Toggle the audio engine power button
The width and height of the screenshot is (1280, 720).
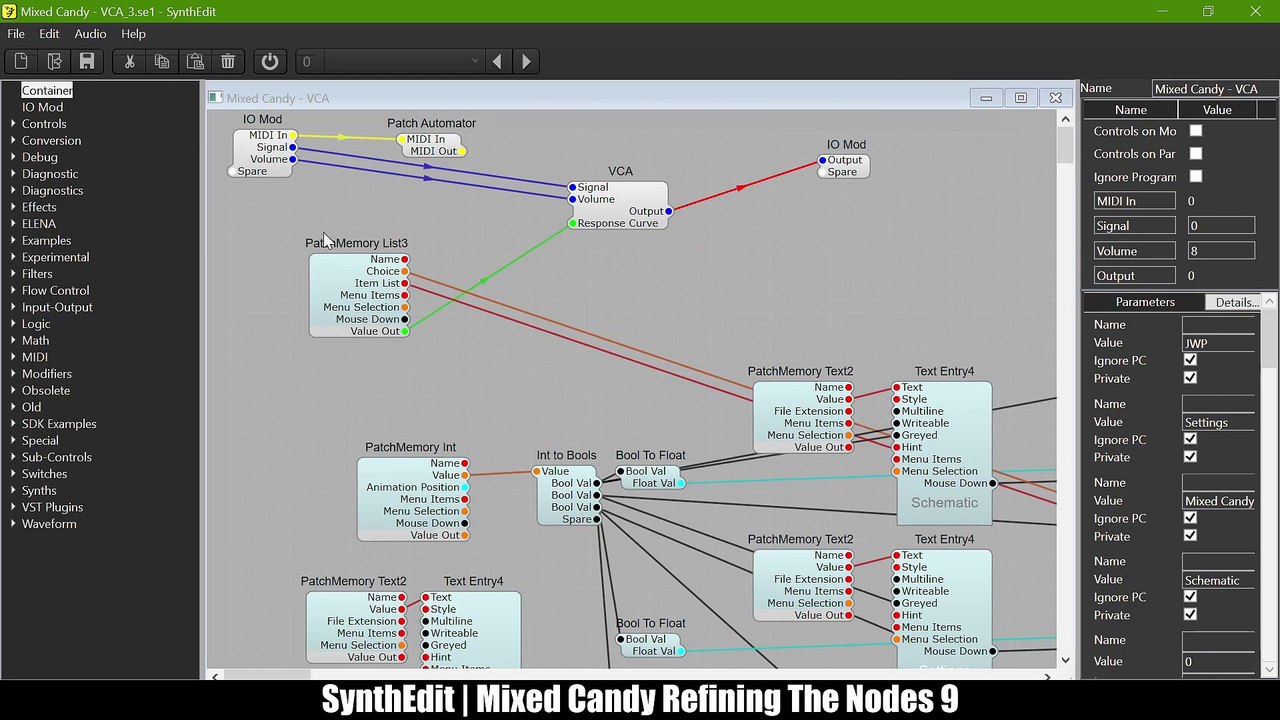[x=270, y=61]
